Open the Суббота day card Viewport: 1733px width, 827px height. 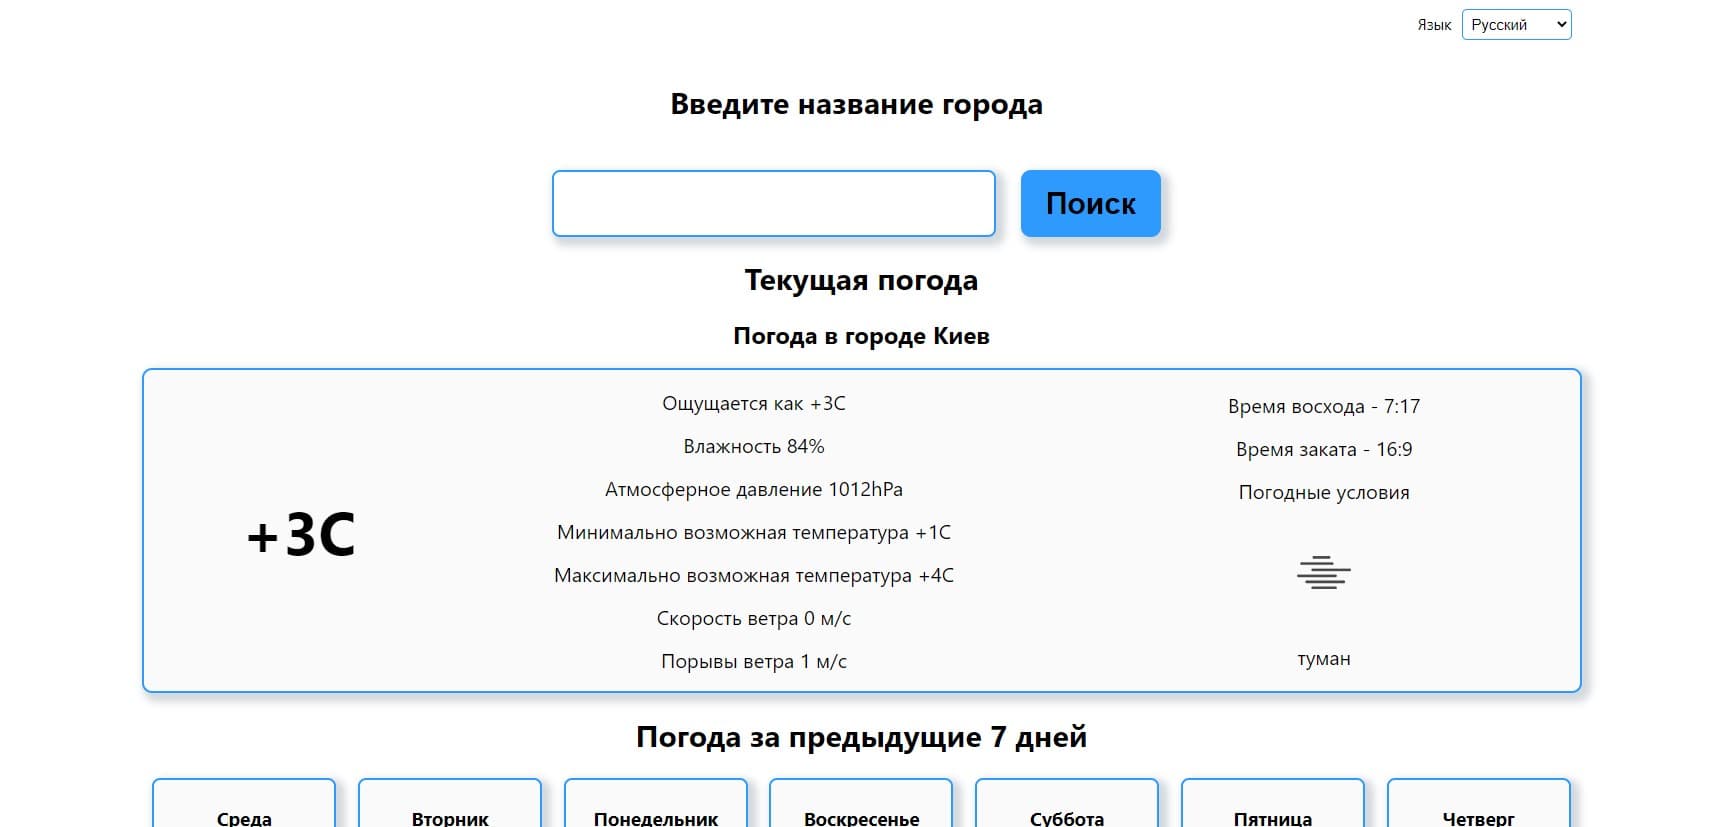pyautogui.click(x=1067, y=805)
